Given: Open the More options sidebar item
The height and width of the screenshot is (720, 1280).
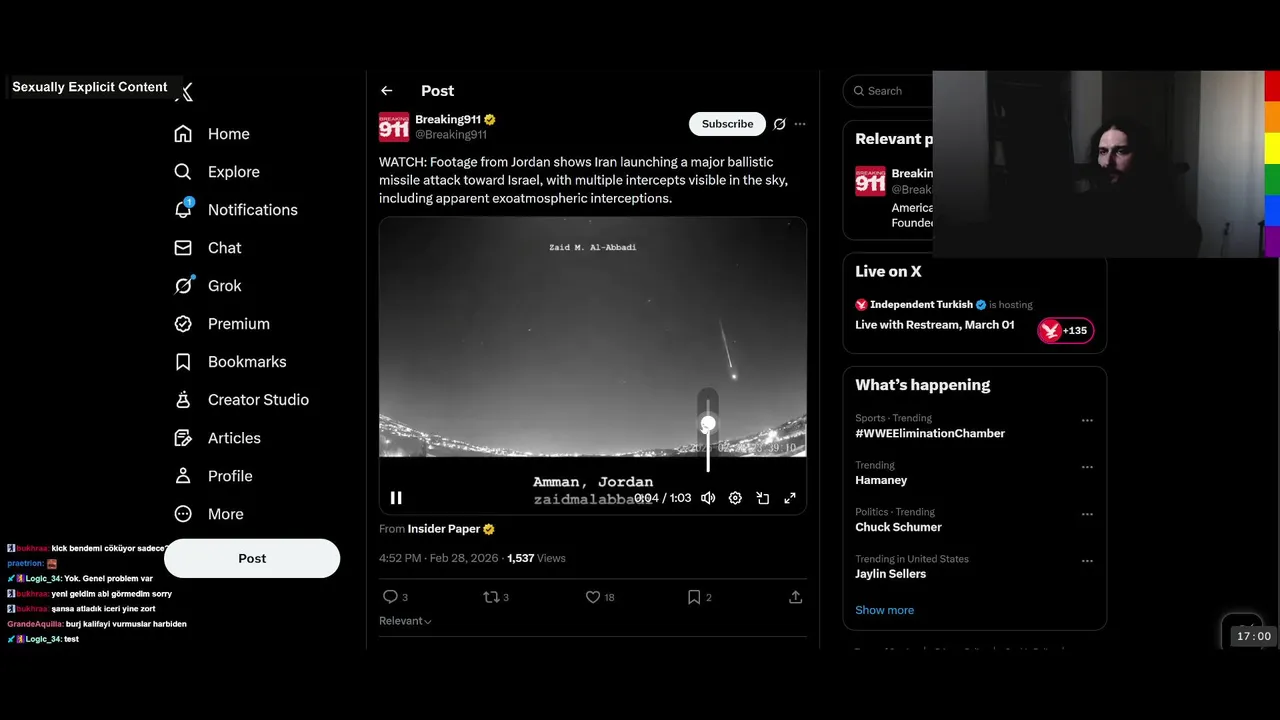Looking at the screenshot, I should pos(209,514).
